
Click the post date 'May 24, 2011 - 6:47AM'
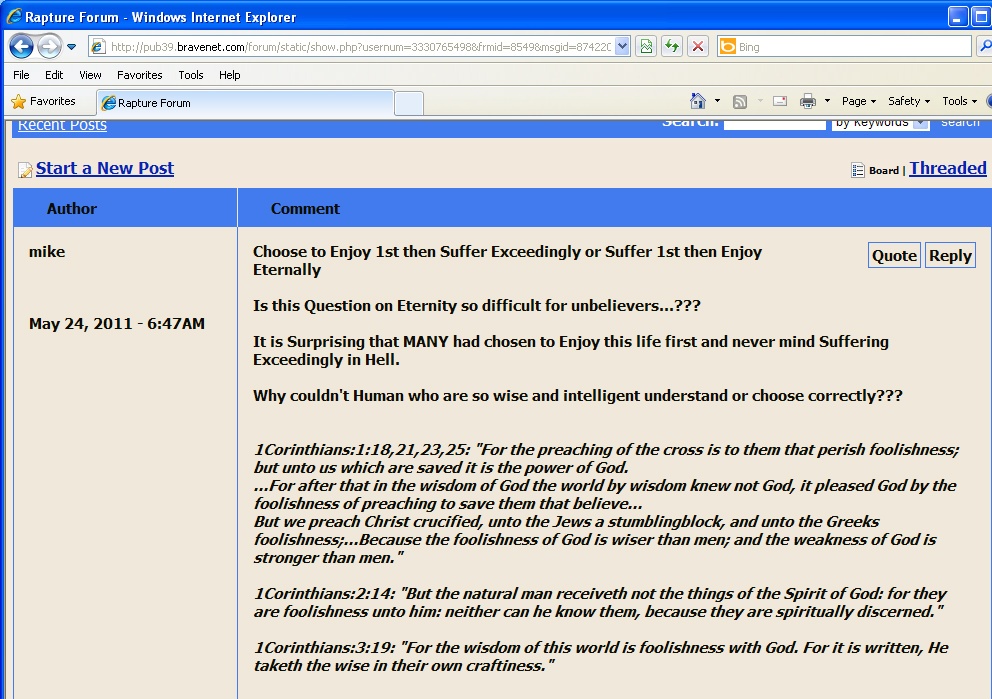tap(117, 324)
